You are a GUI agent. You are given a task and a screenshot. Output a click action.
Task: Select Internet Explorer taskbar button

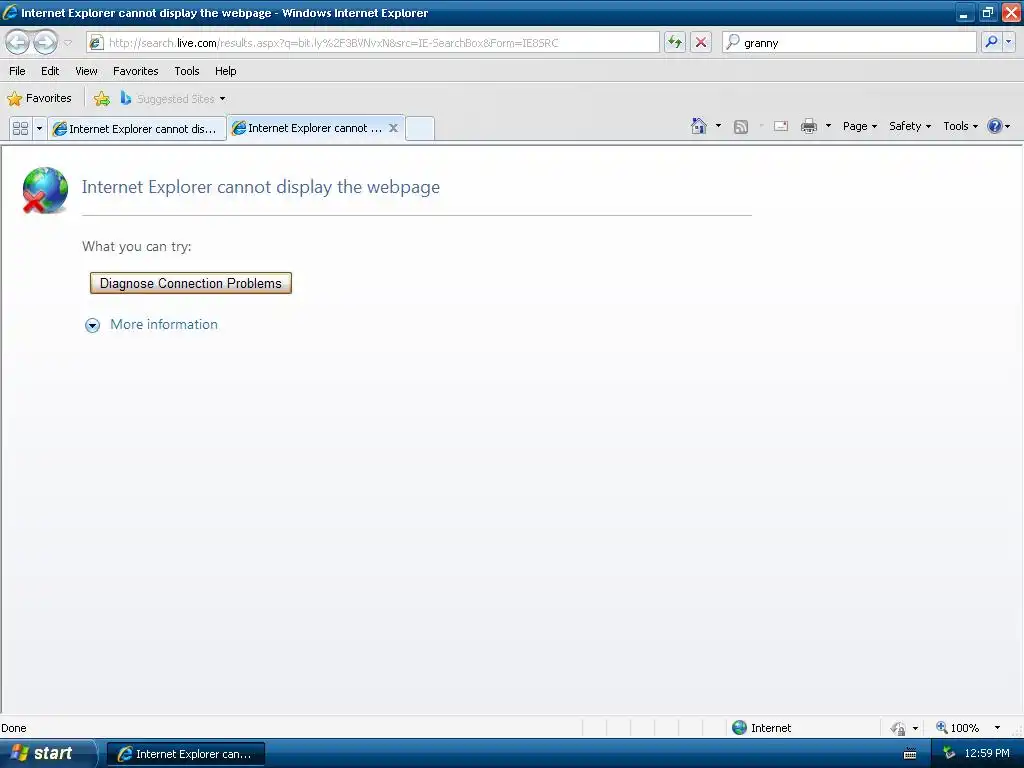[x=185, y=754]
